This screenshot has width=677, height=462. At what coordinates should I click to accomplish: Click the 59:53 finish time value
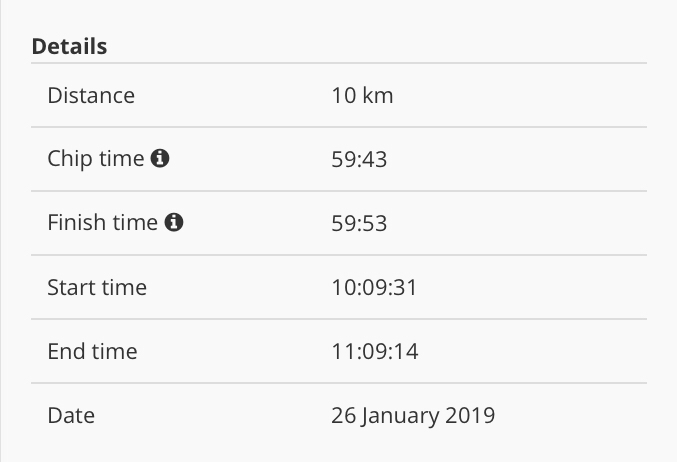tap(359, 223)
